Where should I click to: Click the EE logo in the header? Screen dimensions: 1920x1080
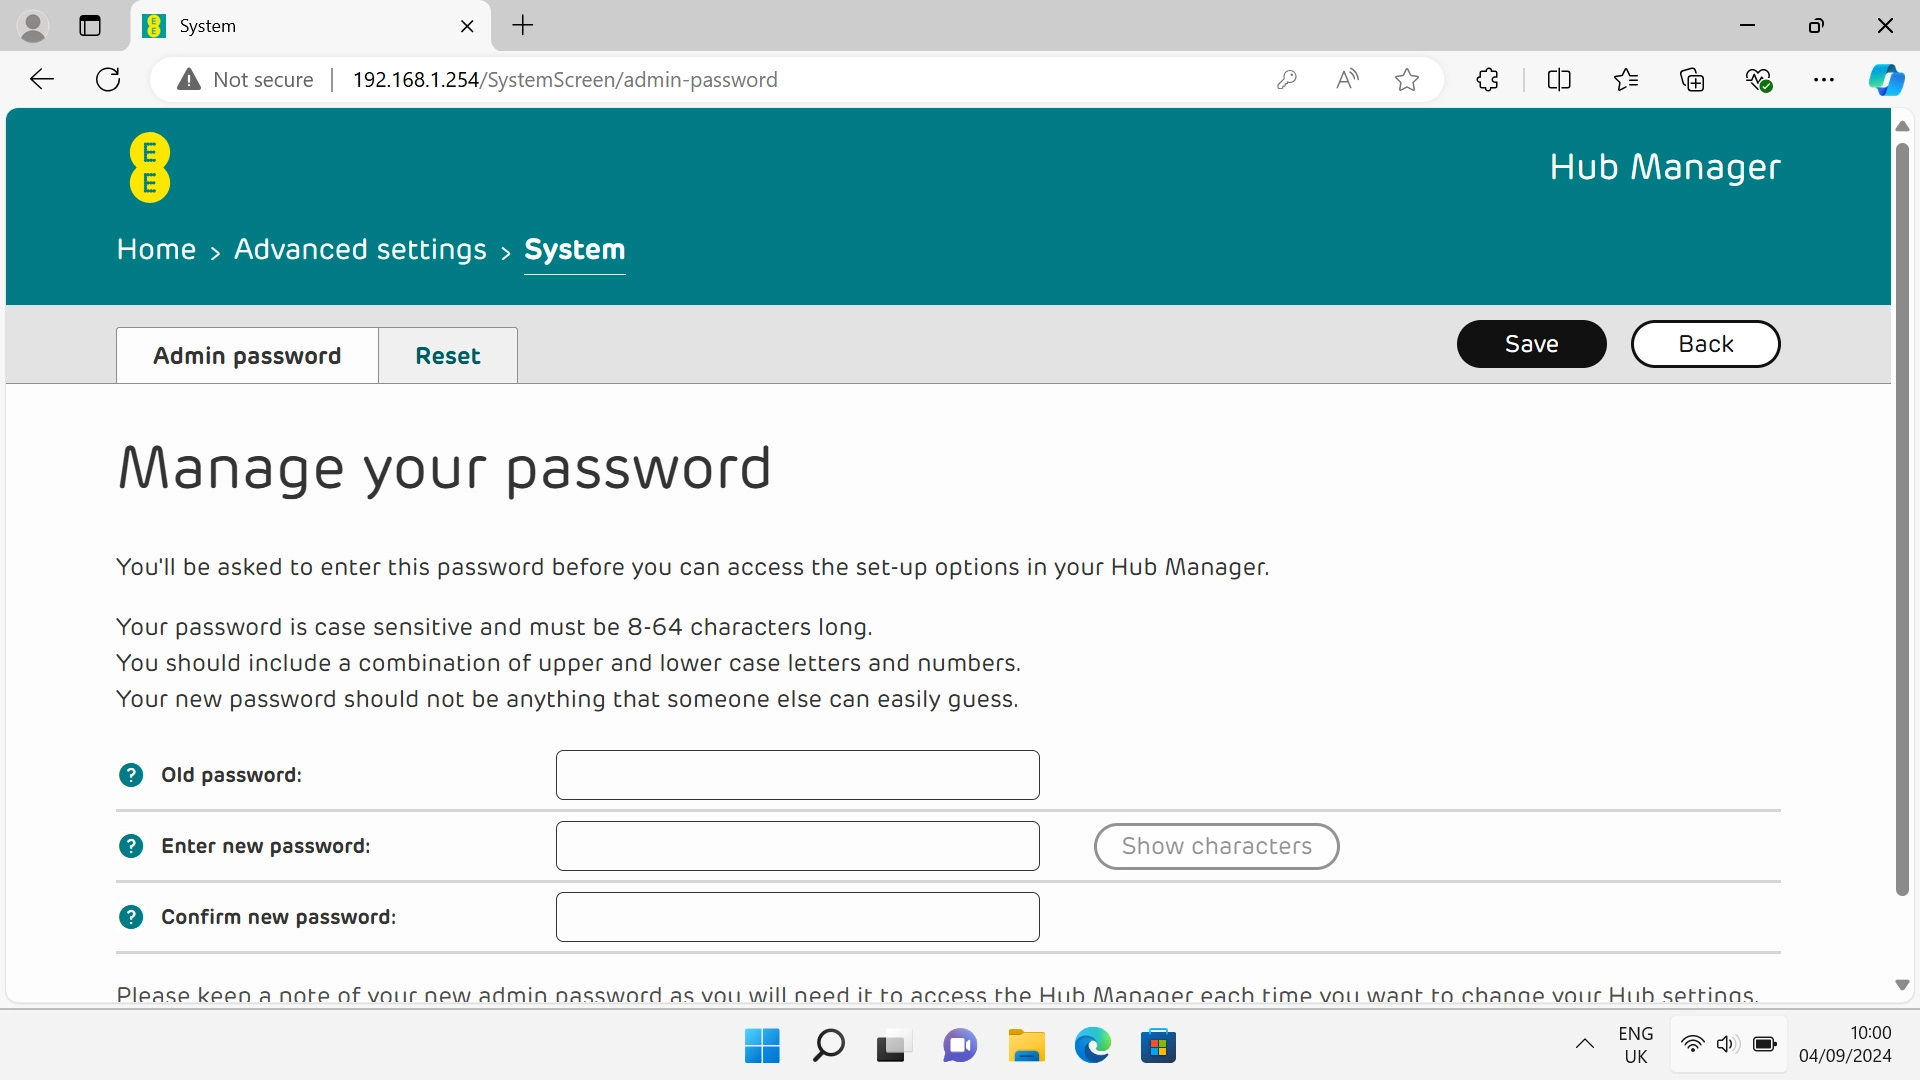pyautogui.click(x=150, y=168)
